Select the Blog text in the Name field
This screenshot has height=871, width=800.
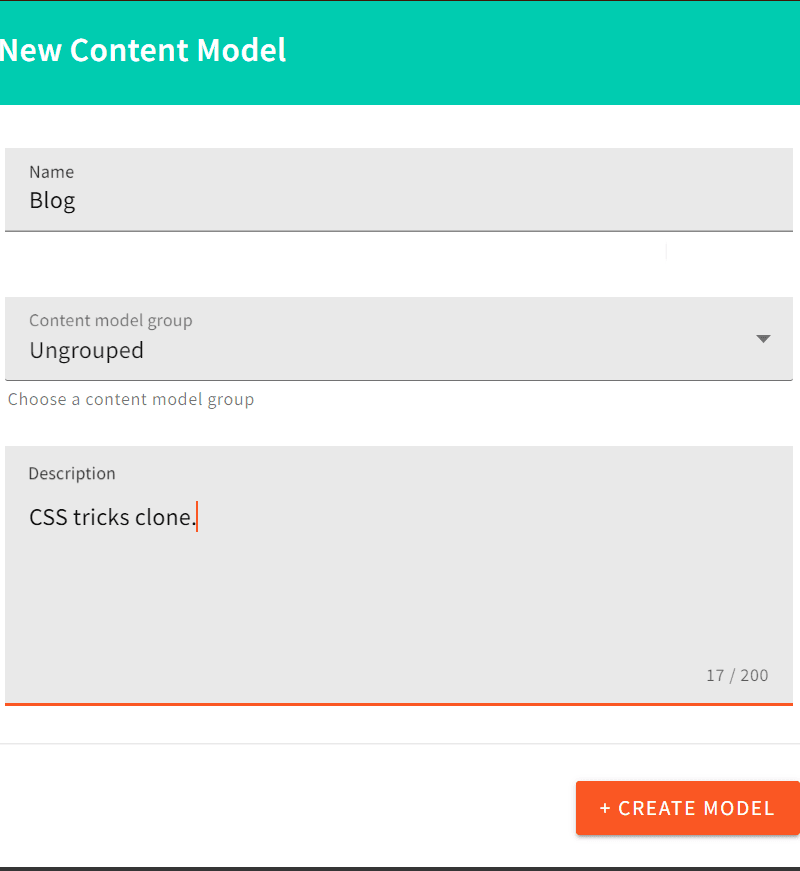point(52,200)
